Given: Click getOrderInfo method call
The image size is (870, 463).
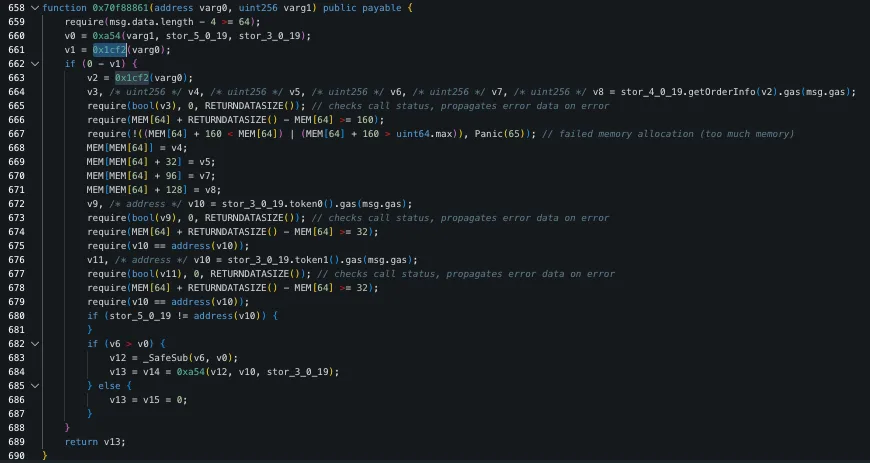Looking at the screenshot, I should point(722,92).
